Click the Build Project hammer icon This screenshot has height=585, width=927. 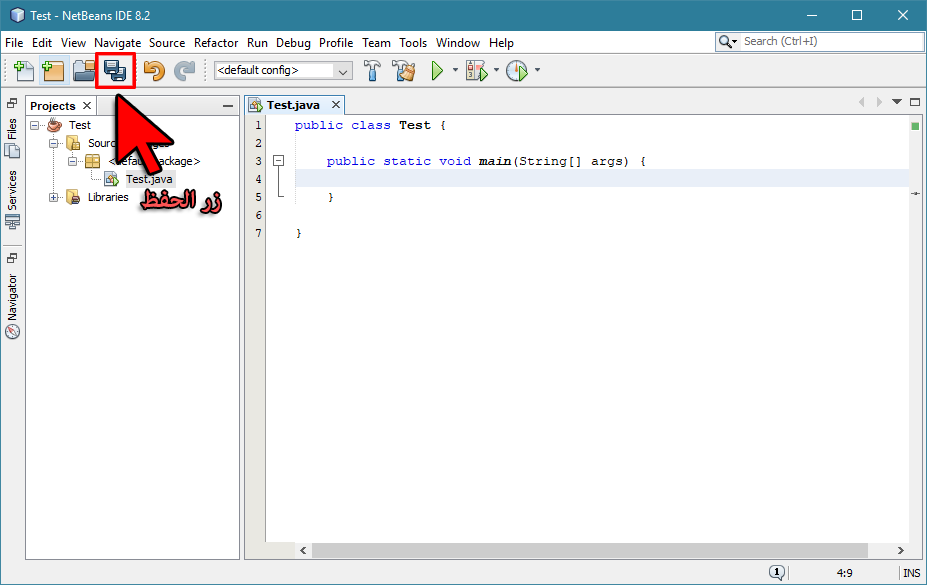click(x=372, y=70)
